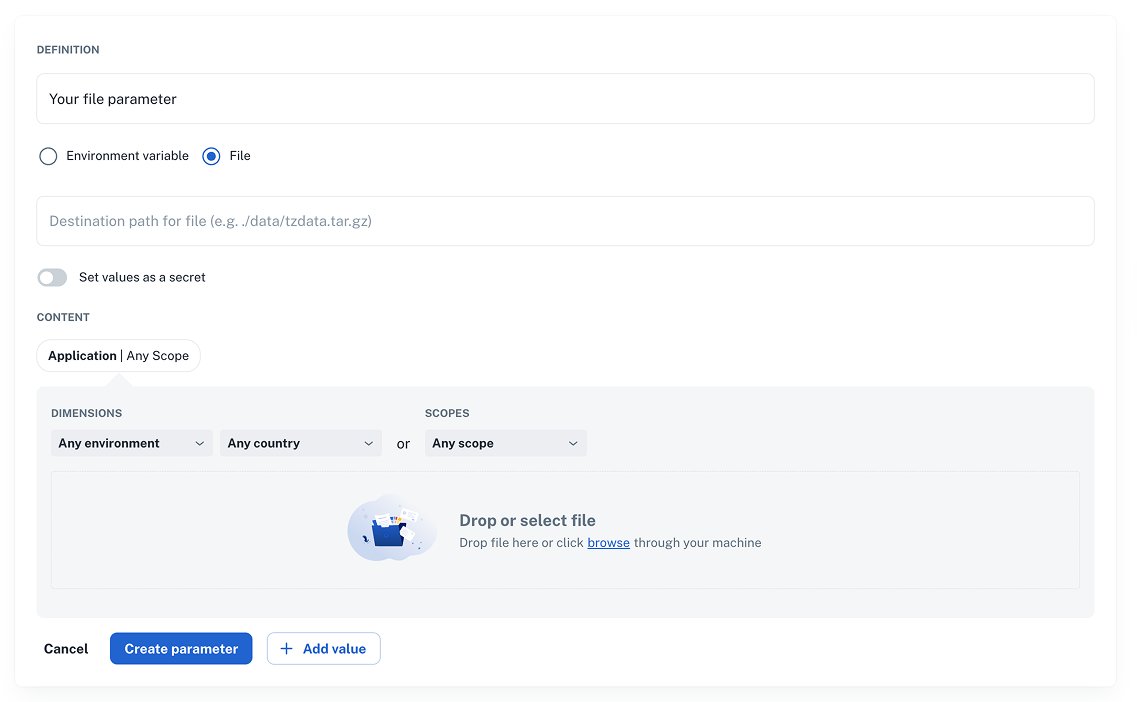This screenshot has width=1137, height=702.
Task: Expand the Any country dropdown
Action: (300, 443)
